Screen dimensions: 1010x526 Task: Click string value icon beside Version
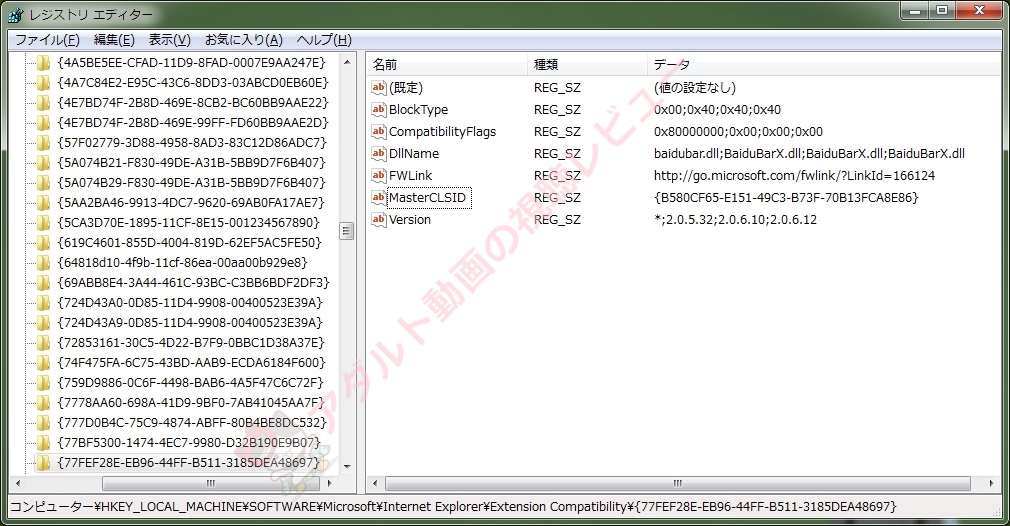pos(379,218)
